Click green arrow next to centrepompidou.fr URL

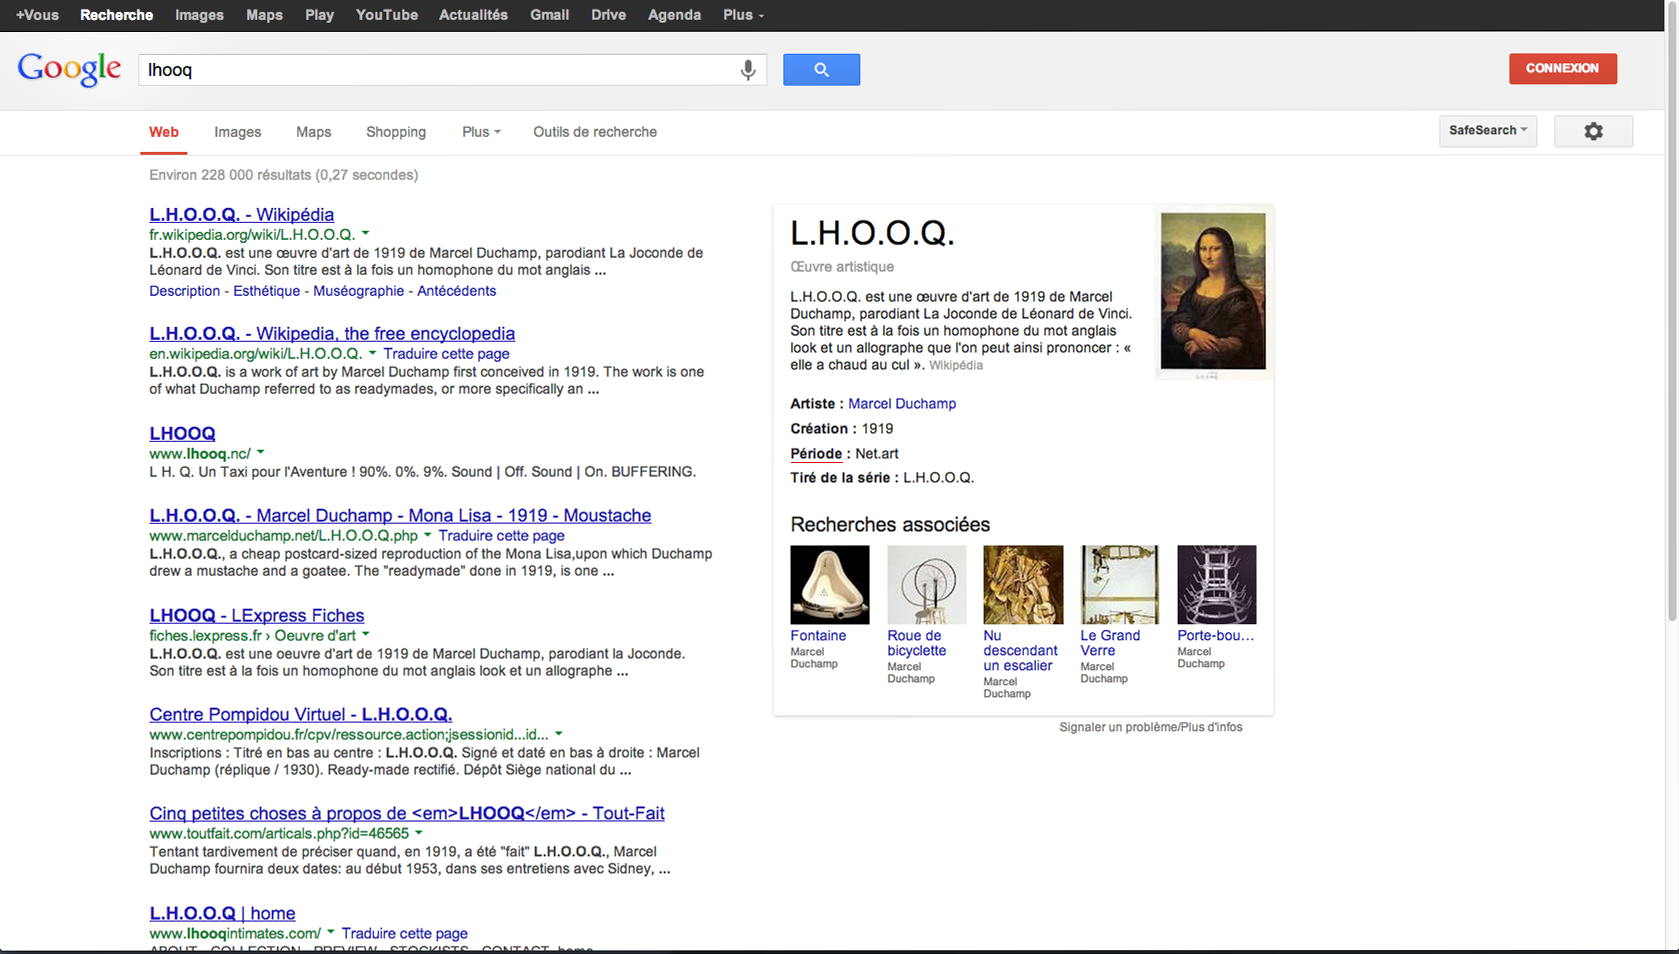pyautogui.click(x=558, y=734)
